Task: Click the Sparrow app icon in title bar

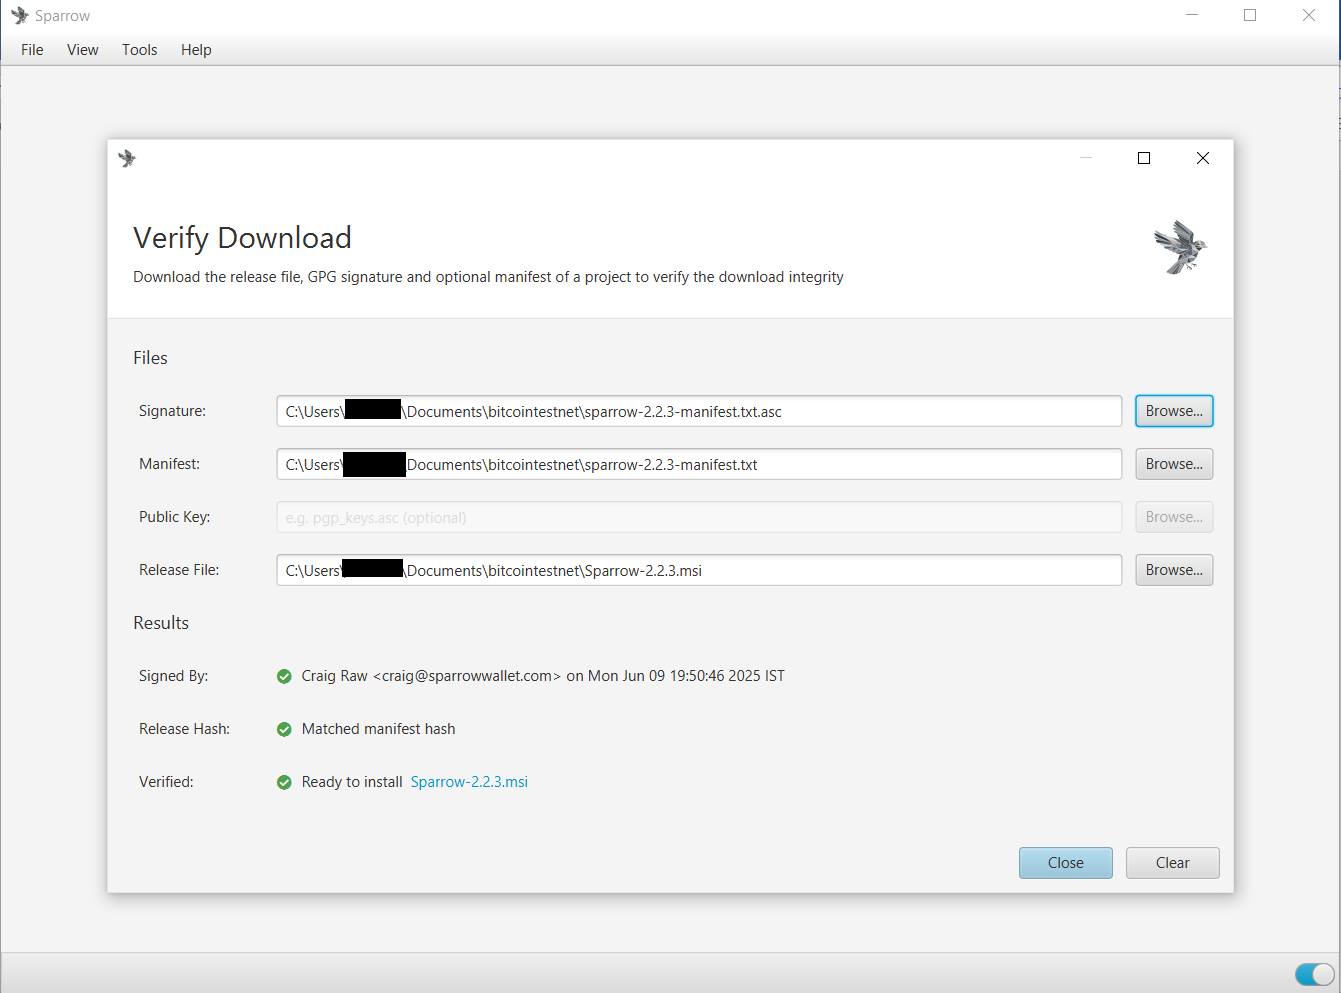Action: pyautogui.click(x=20, y=16)
